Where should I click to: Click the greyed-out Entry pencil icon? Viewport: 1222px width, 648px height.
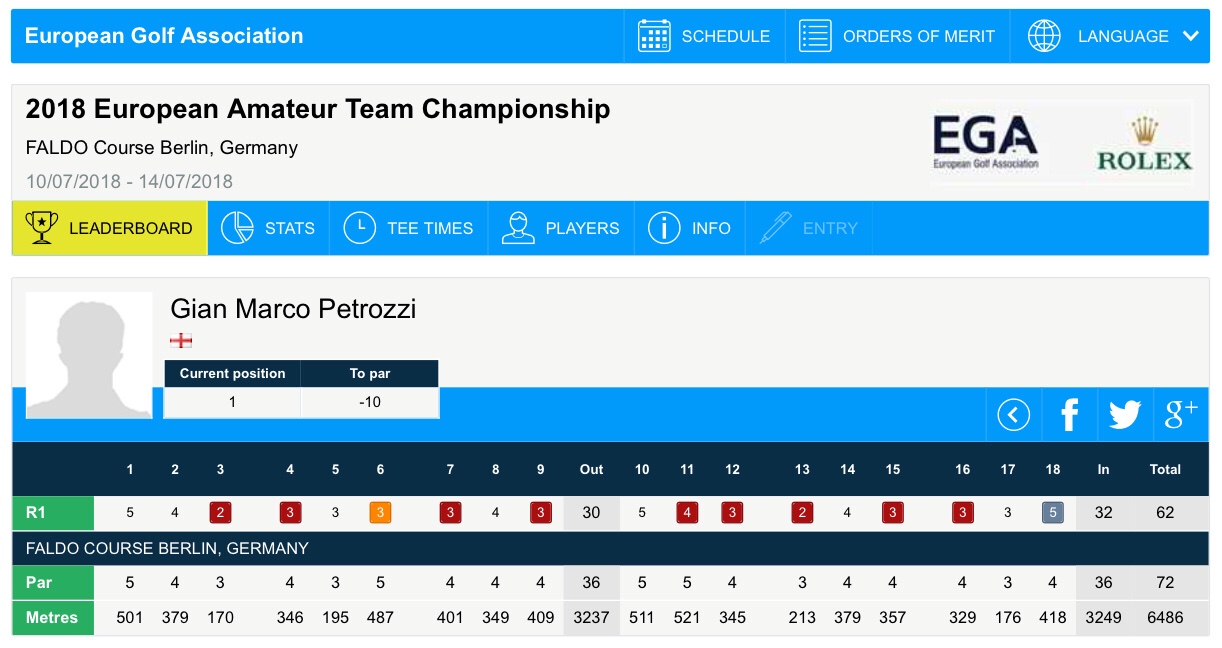point(775,228)
